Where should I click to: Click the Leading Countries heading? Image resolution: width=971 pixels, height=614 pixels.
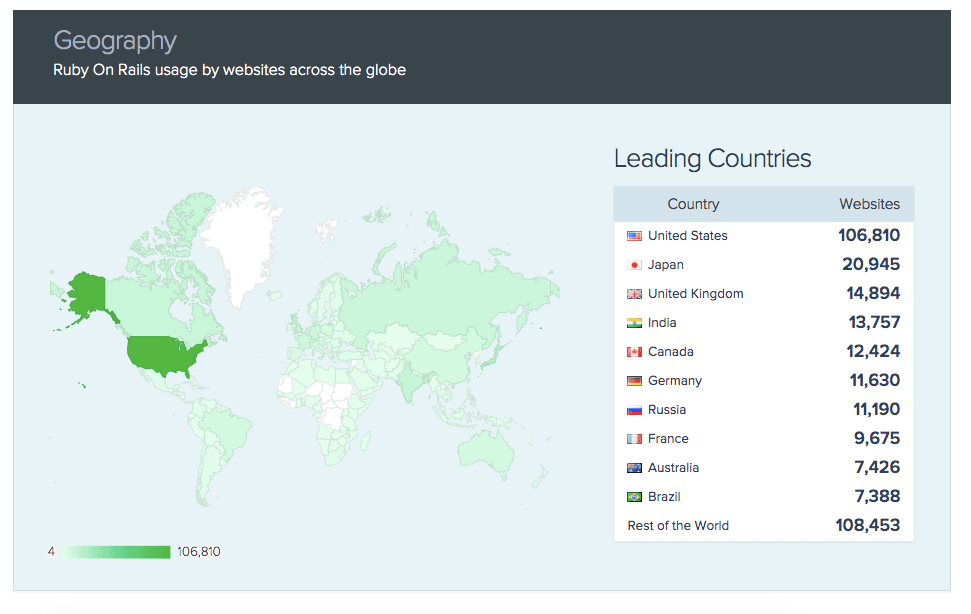coord(712,158)
